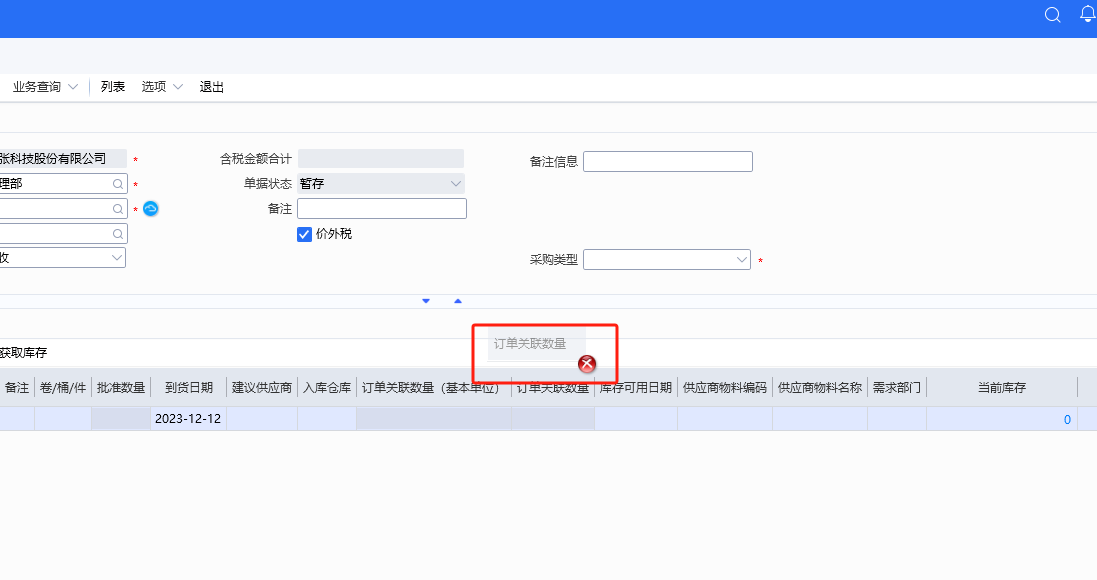Viewport: 1097px width, 580px height.
Task: Open the lookup magnifier below the sync icon field
Action: tap(117, 232)
